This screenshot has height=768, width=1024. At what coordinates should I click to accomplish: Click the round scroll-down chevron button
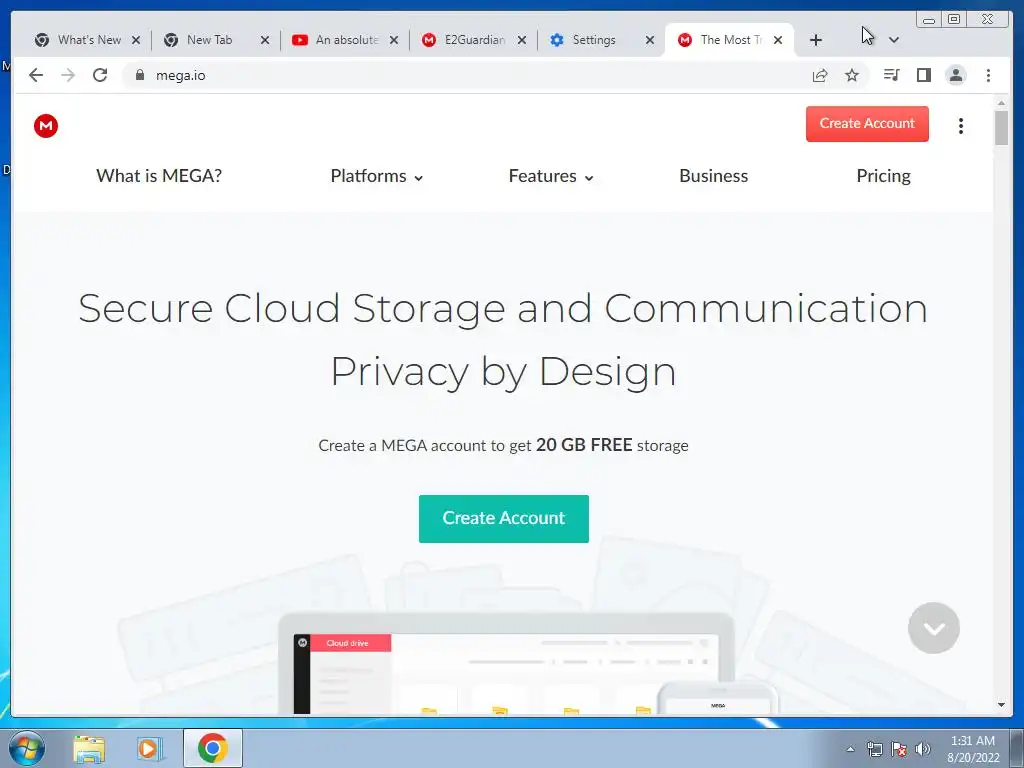tap(934, 628)
